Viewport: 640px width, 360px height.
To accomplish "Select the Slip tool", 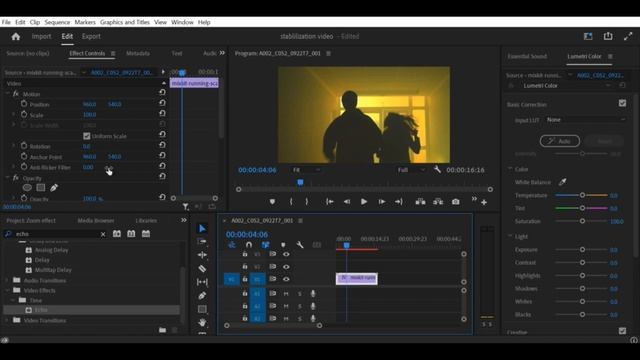I will (x=202, y=282).
